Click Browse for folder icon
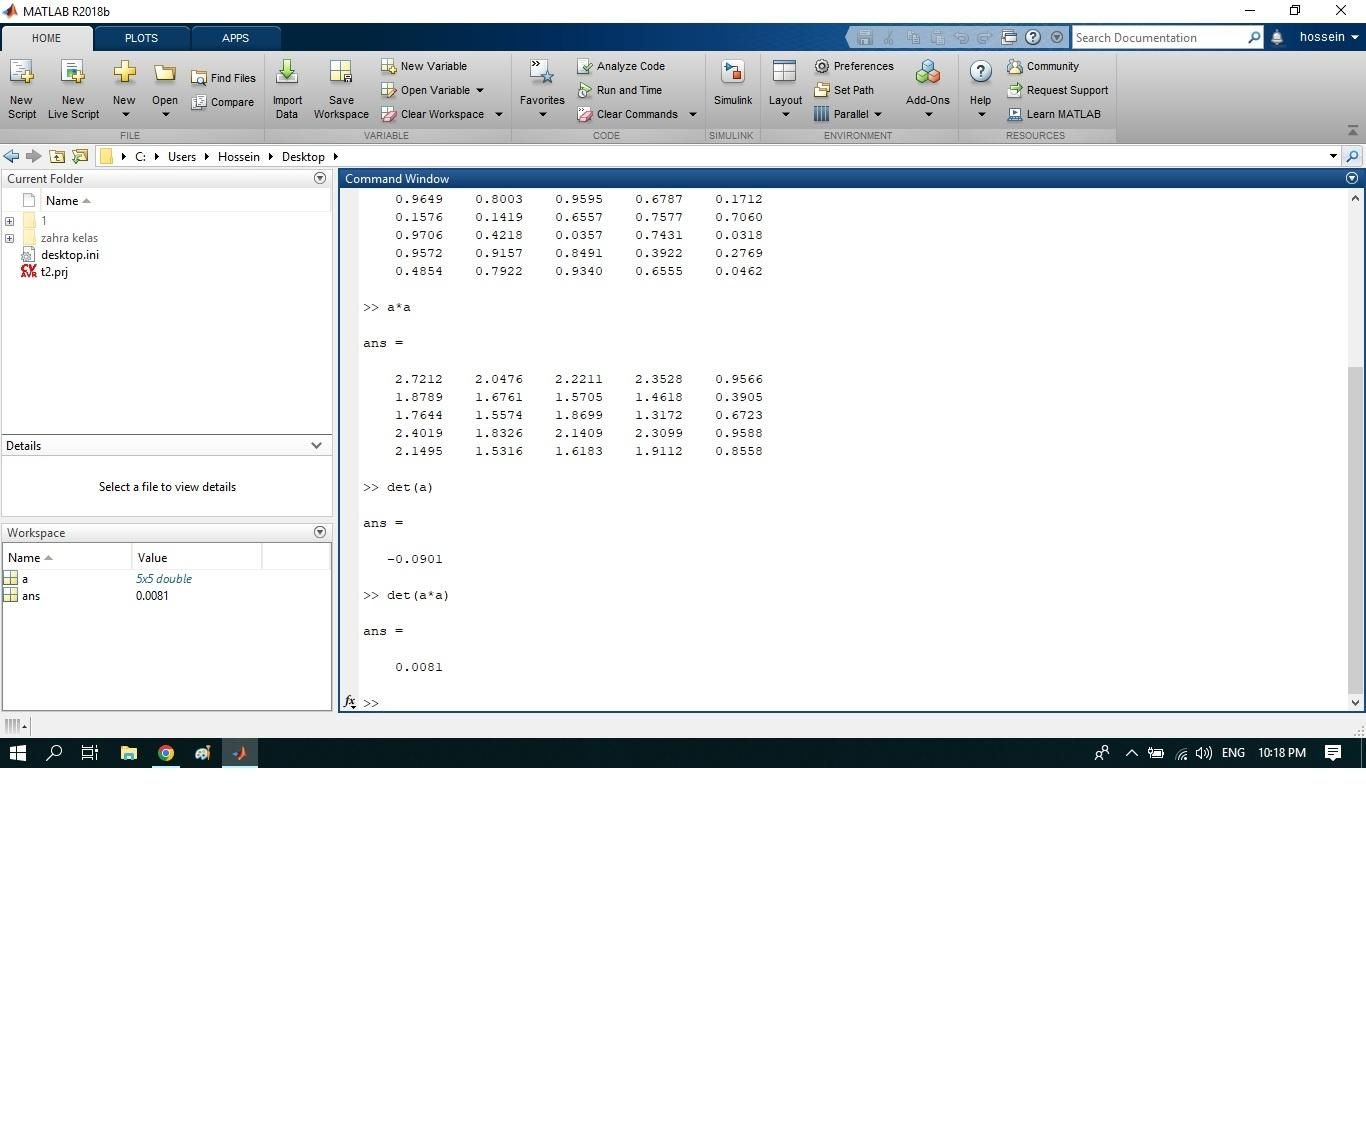Image resolution: width=1366 pixels, height=1122 pixels. point(80,156)
